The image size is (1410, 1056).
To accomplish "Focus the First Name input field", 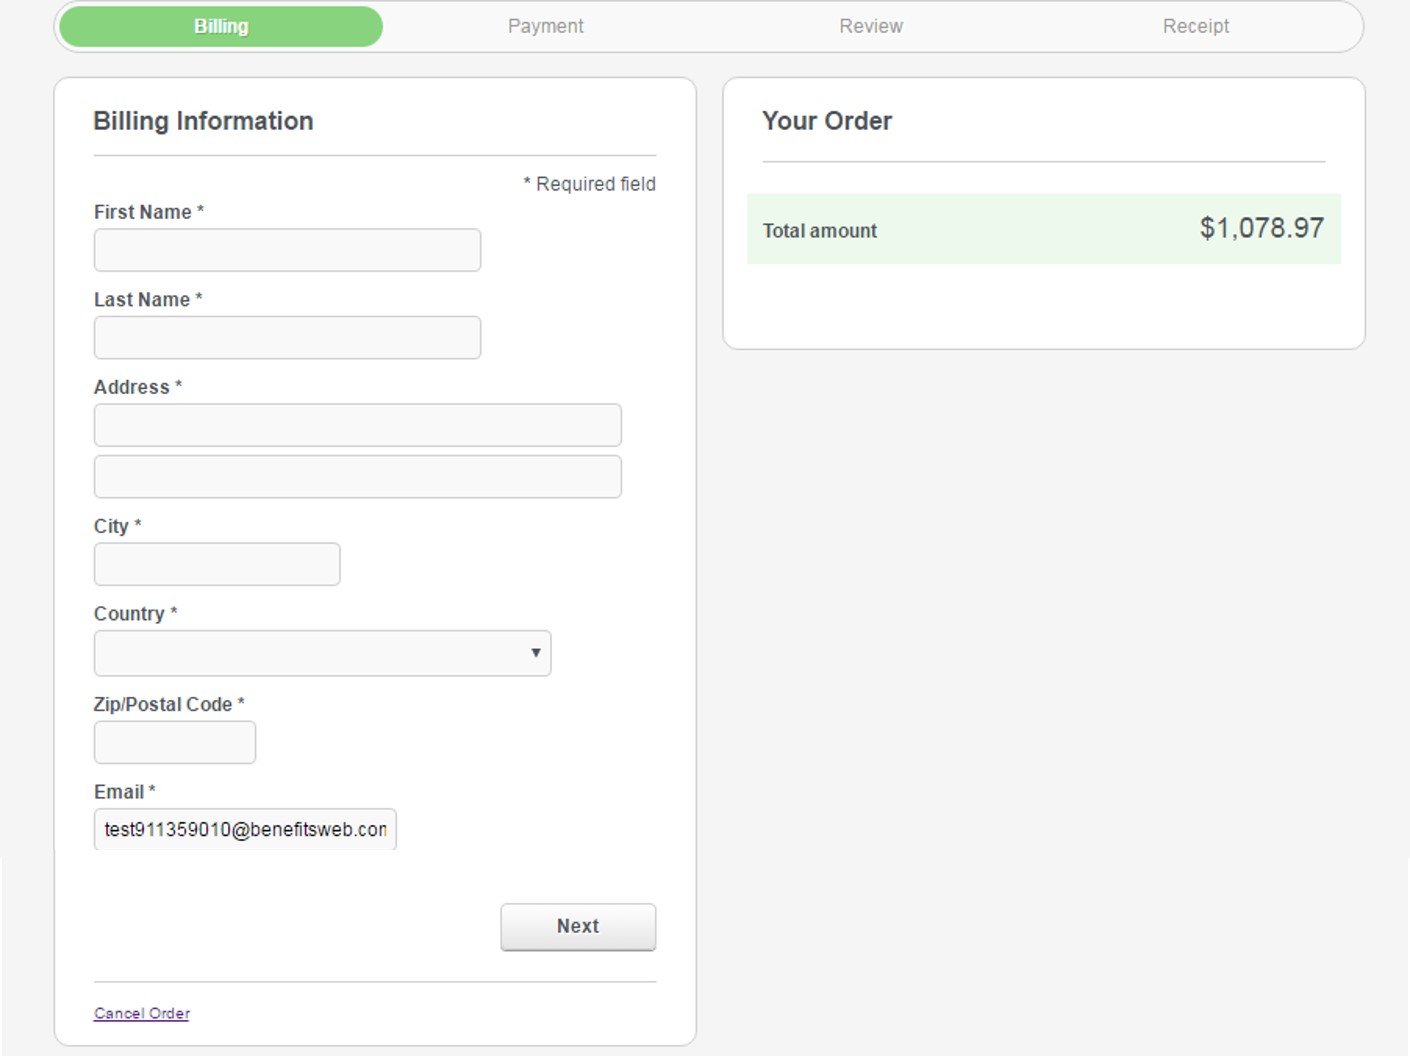I will click(x=287, y=250).
